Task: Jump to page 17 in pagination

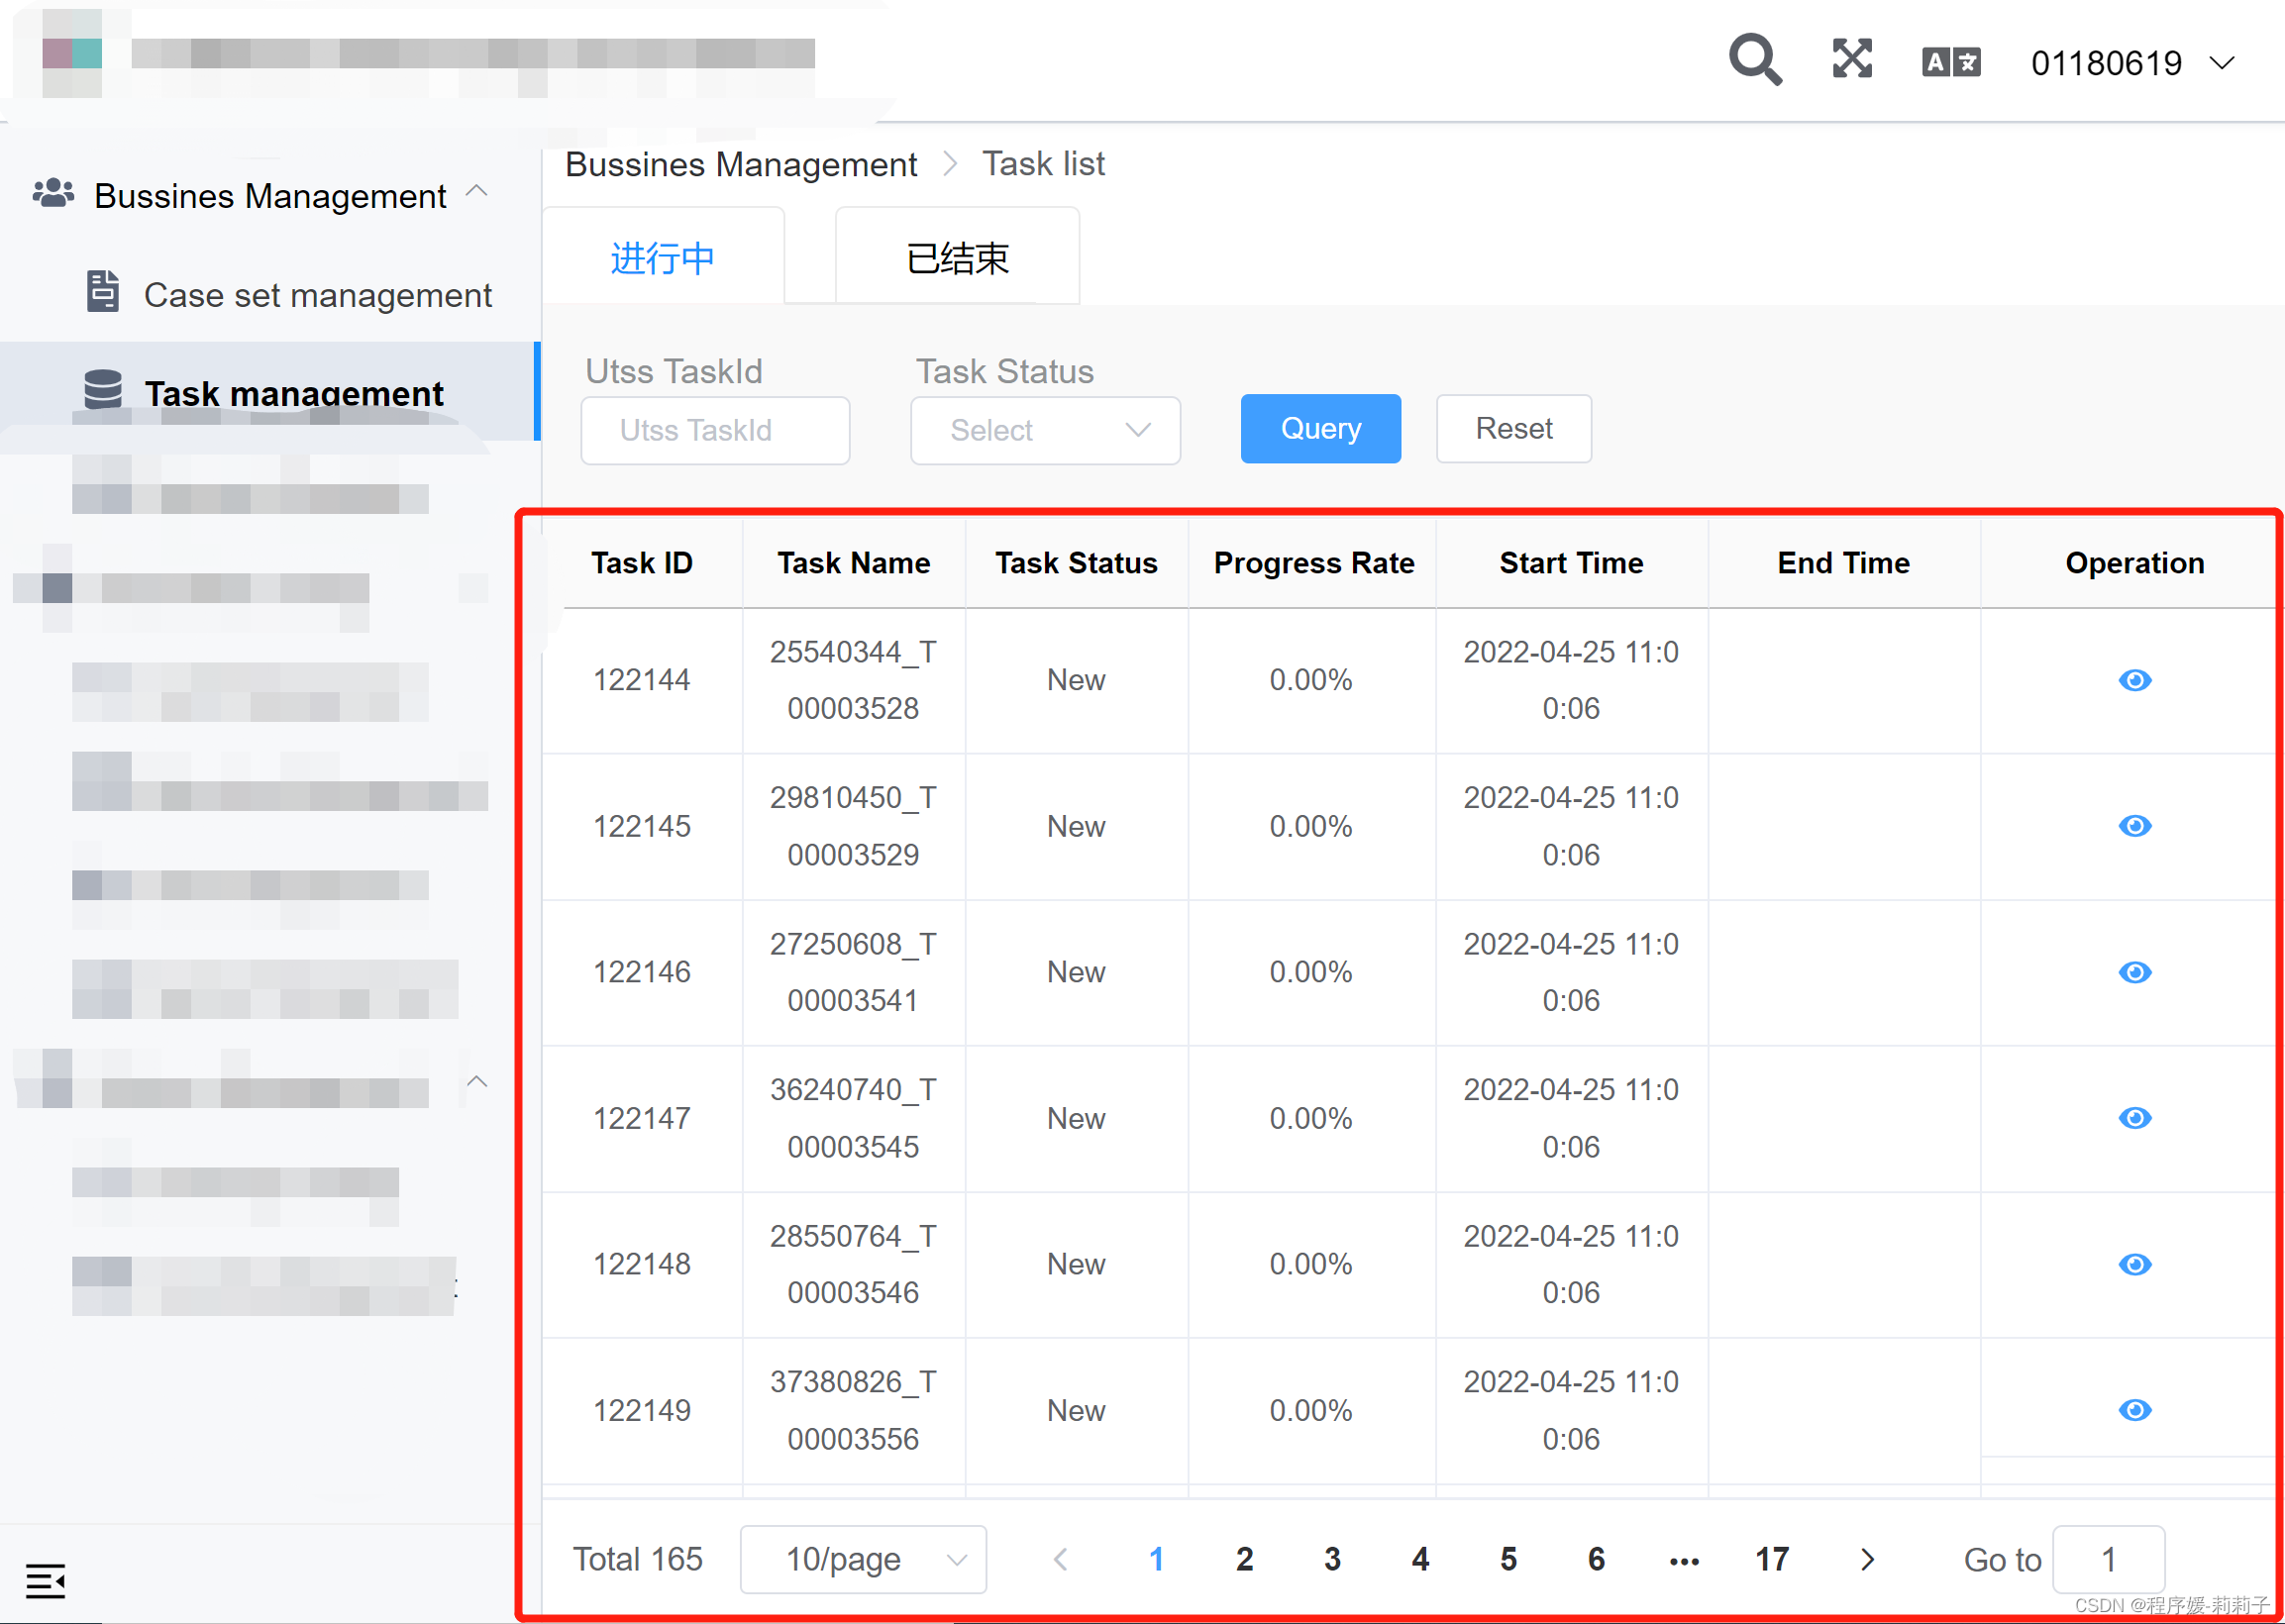Action: tap(1771, 1559)
